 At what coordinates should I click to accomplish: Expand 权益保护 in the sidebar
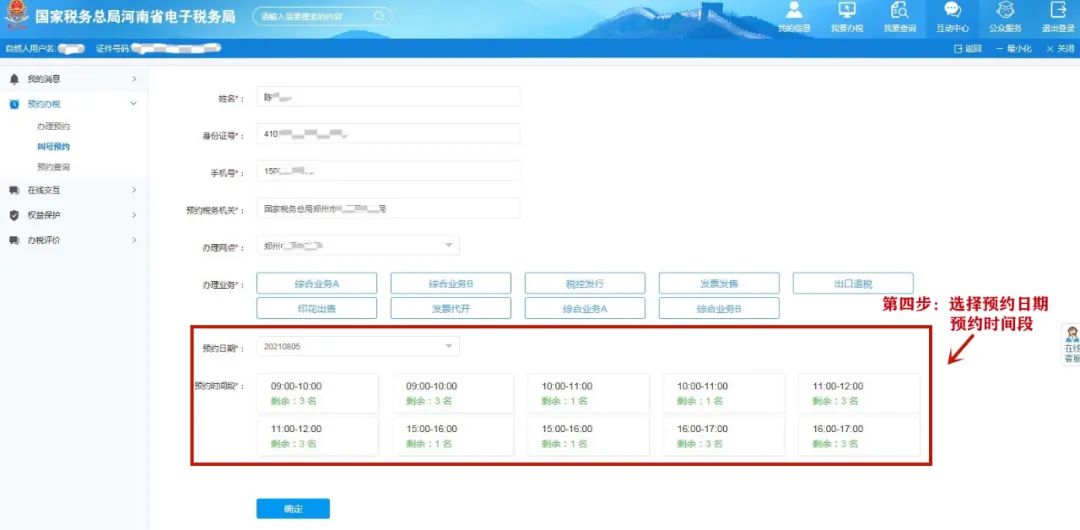pyautogui.click(x=70, y=215)
